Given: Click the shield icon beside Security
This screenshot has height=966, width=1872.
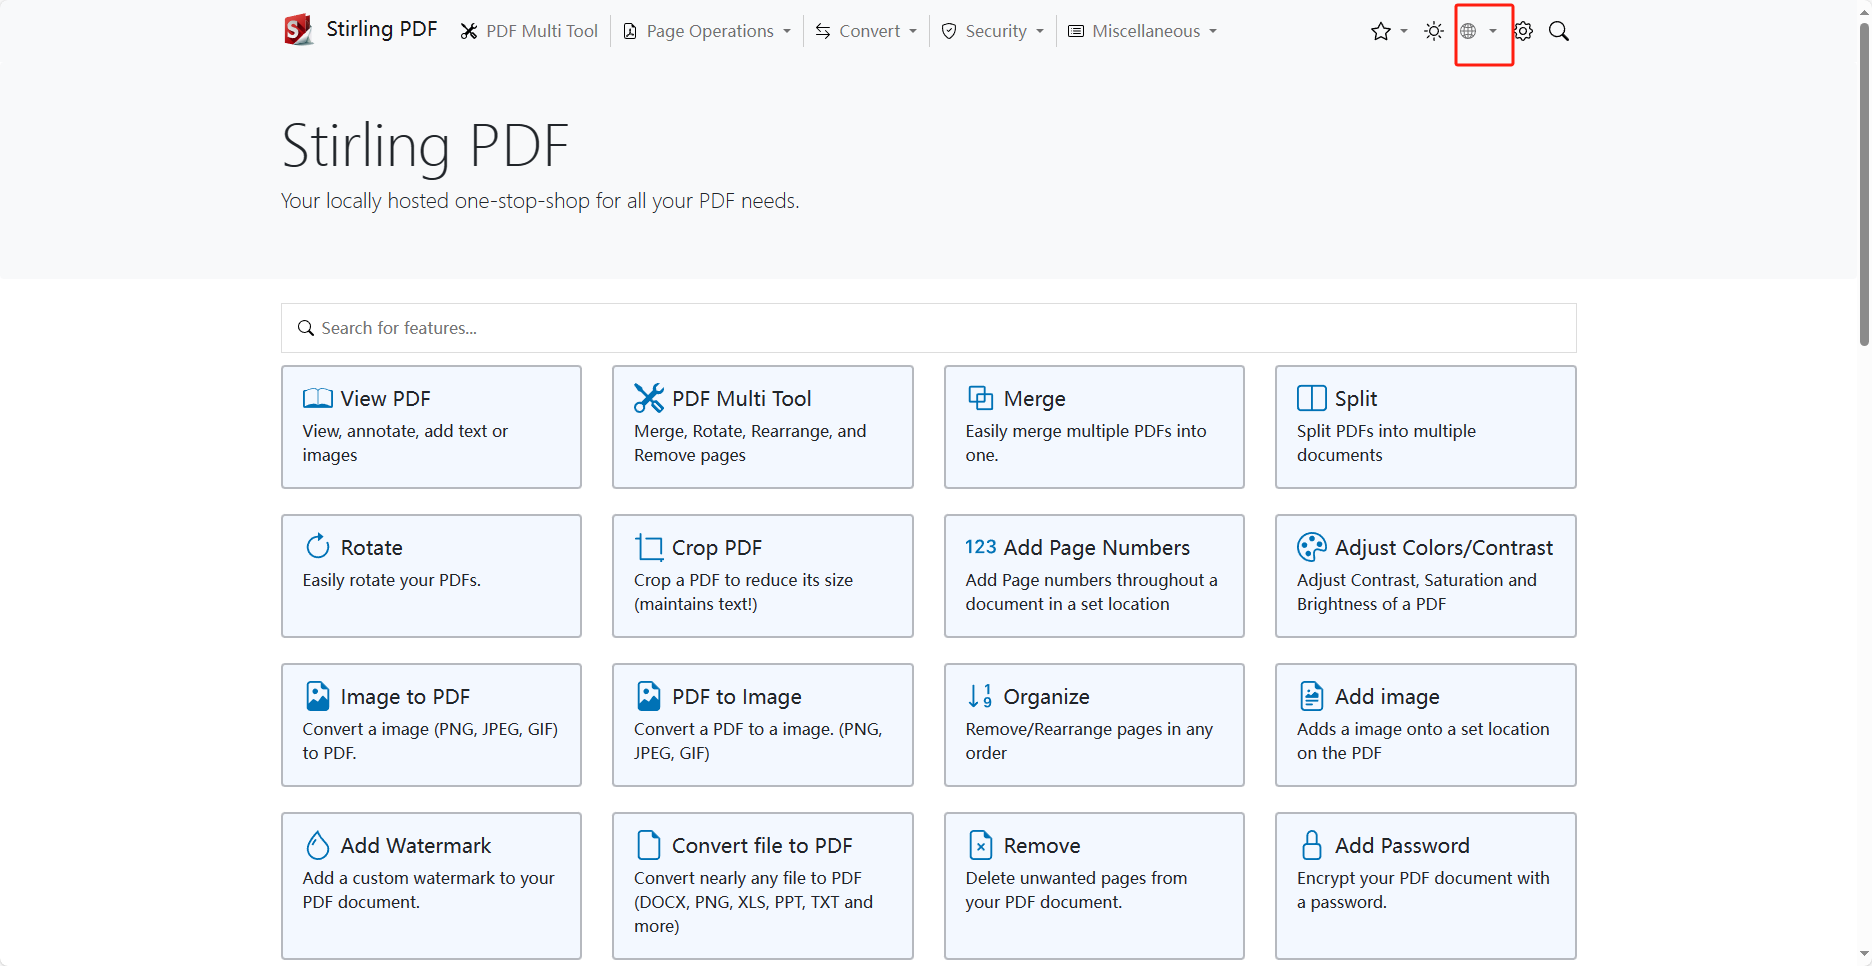Looking at the screenshot, I should (949, 31).
